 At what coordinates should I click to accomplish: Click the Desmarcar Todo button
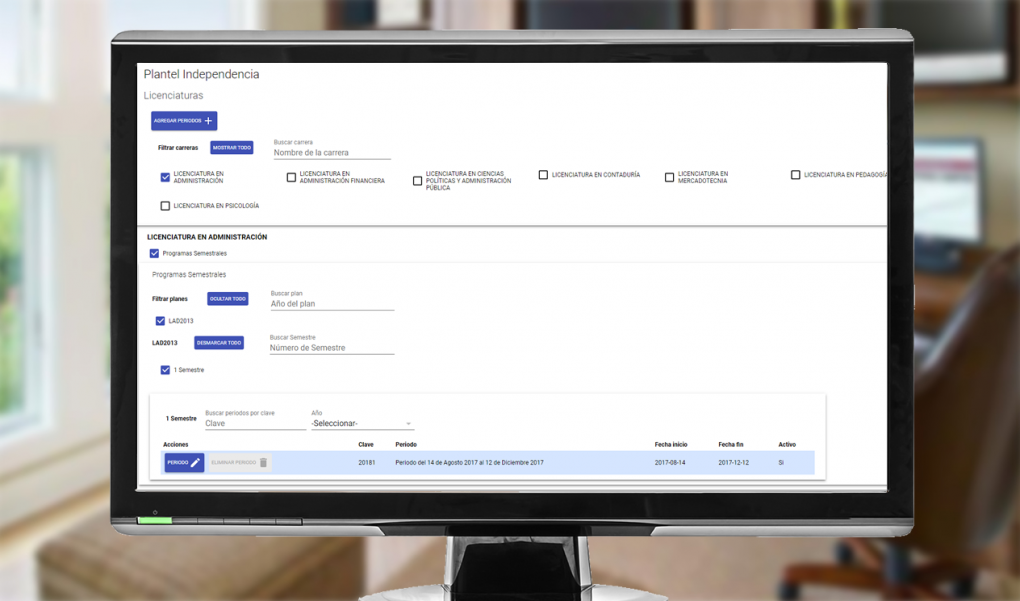click(x=219, y=343)
